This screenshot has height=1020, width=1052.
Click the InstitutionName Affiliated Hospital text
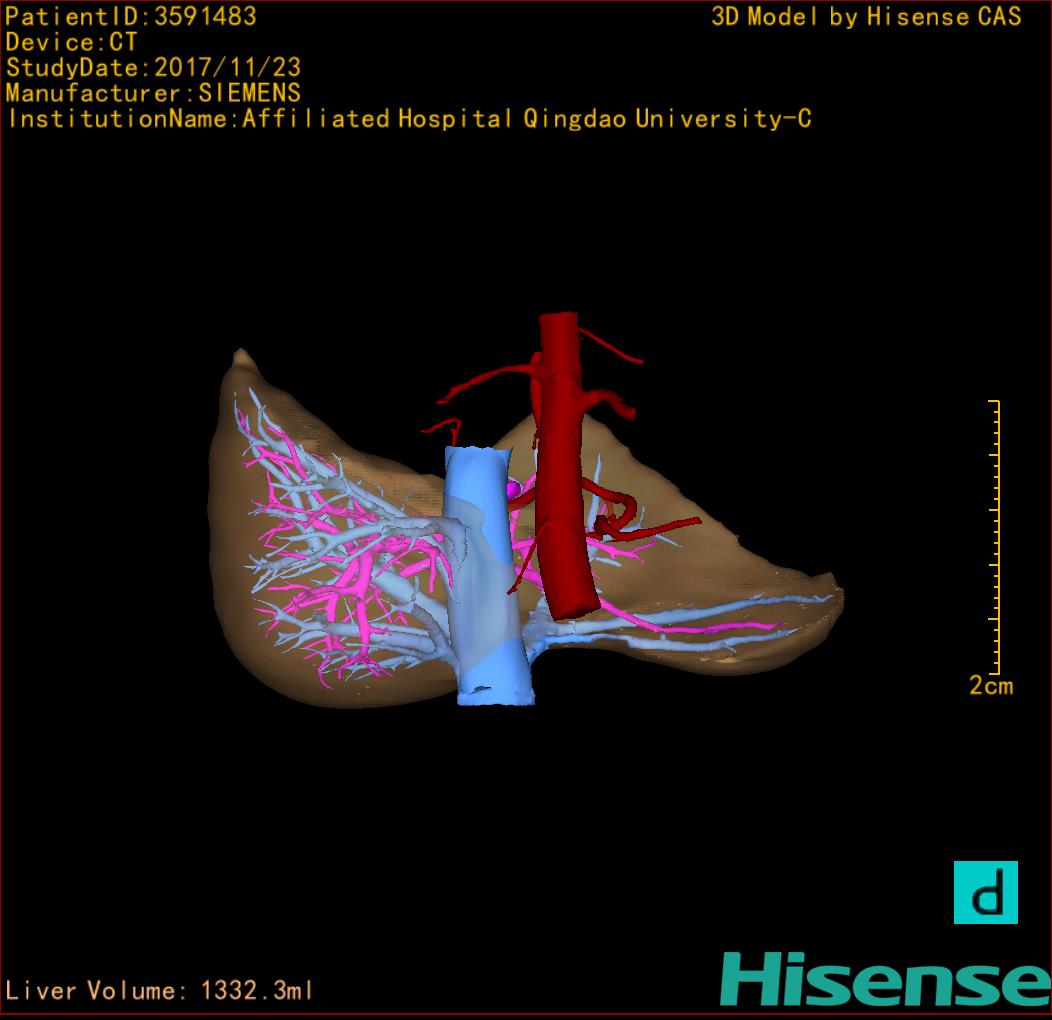pyautogui.click(x=409, y=119)
